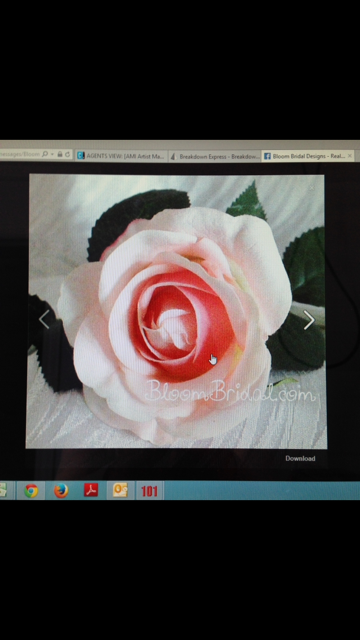Viewport: 360px width, 640px height.
Task: Click the refresh icon in address bar
Action: tap(68, 154)
